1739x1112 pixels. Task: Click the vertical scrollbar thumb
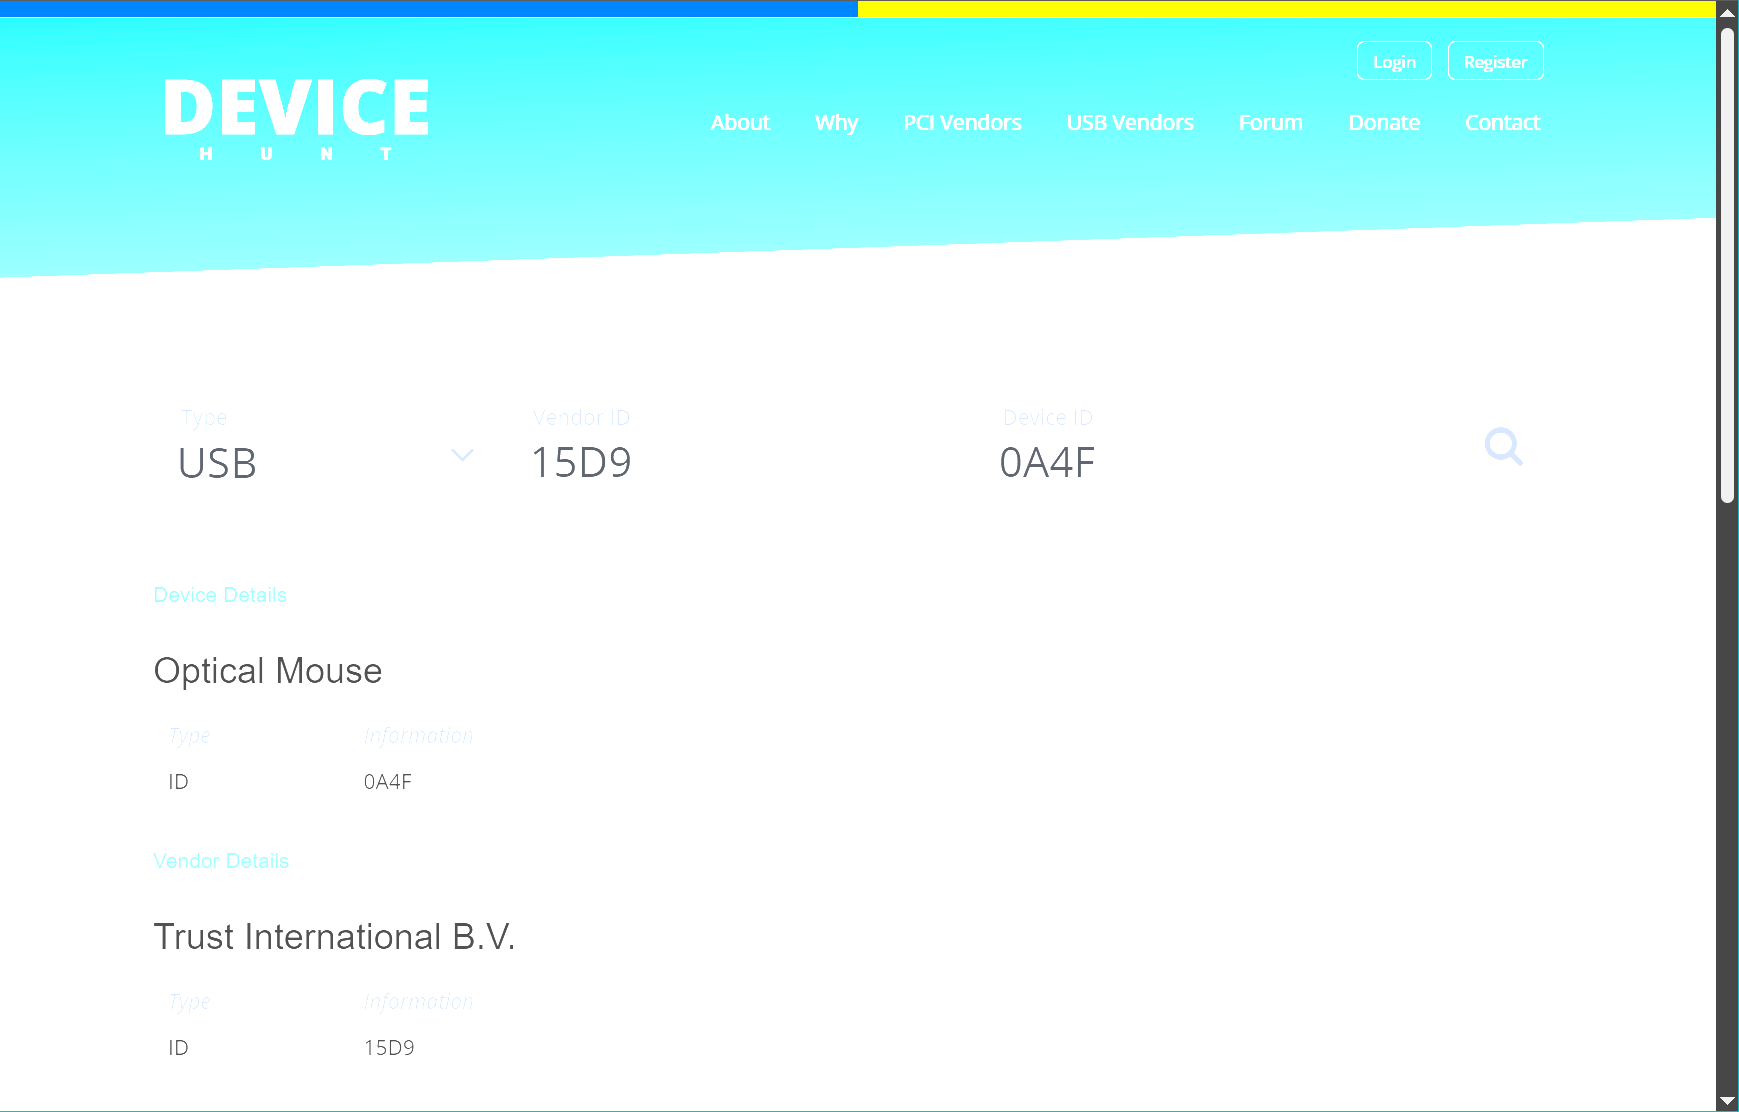point(1727,265)
